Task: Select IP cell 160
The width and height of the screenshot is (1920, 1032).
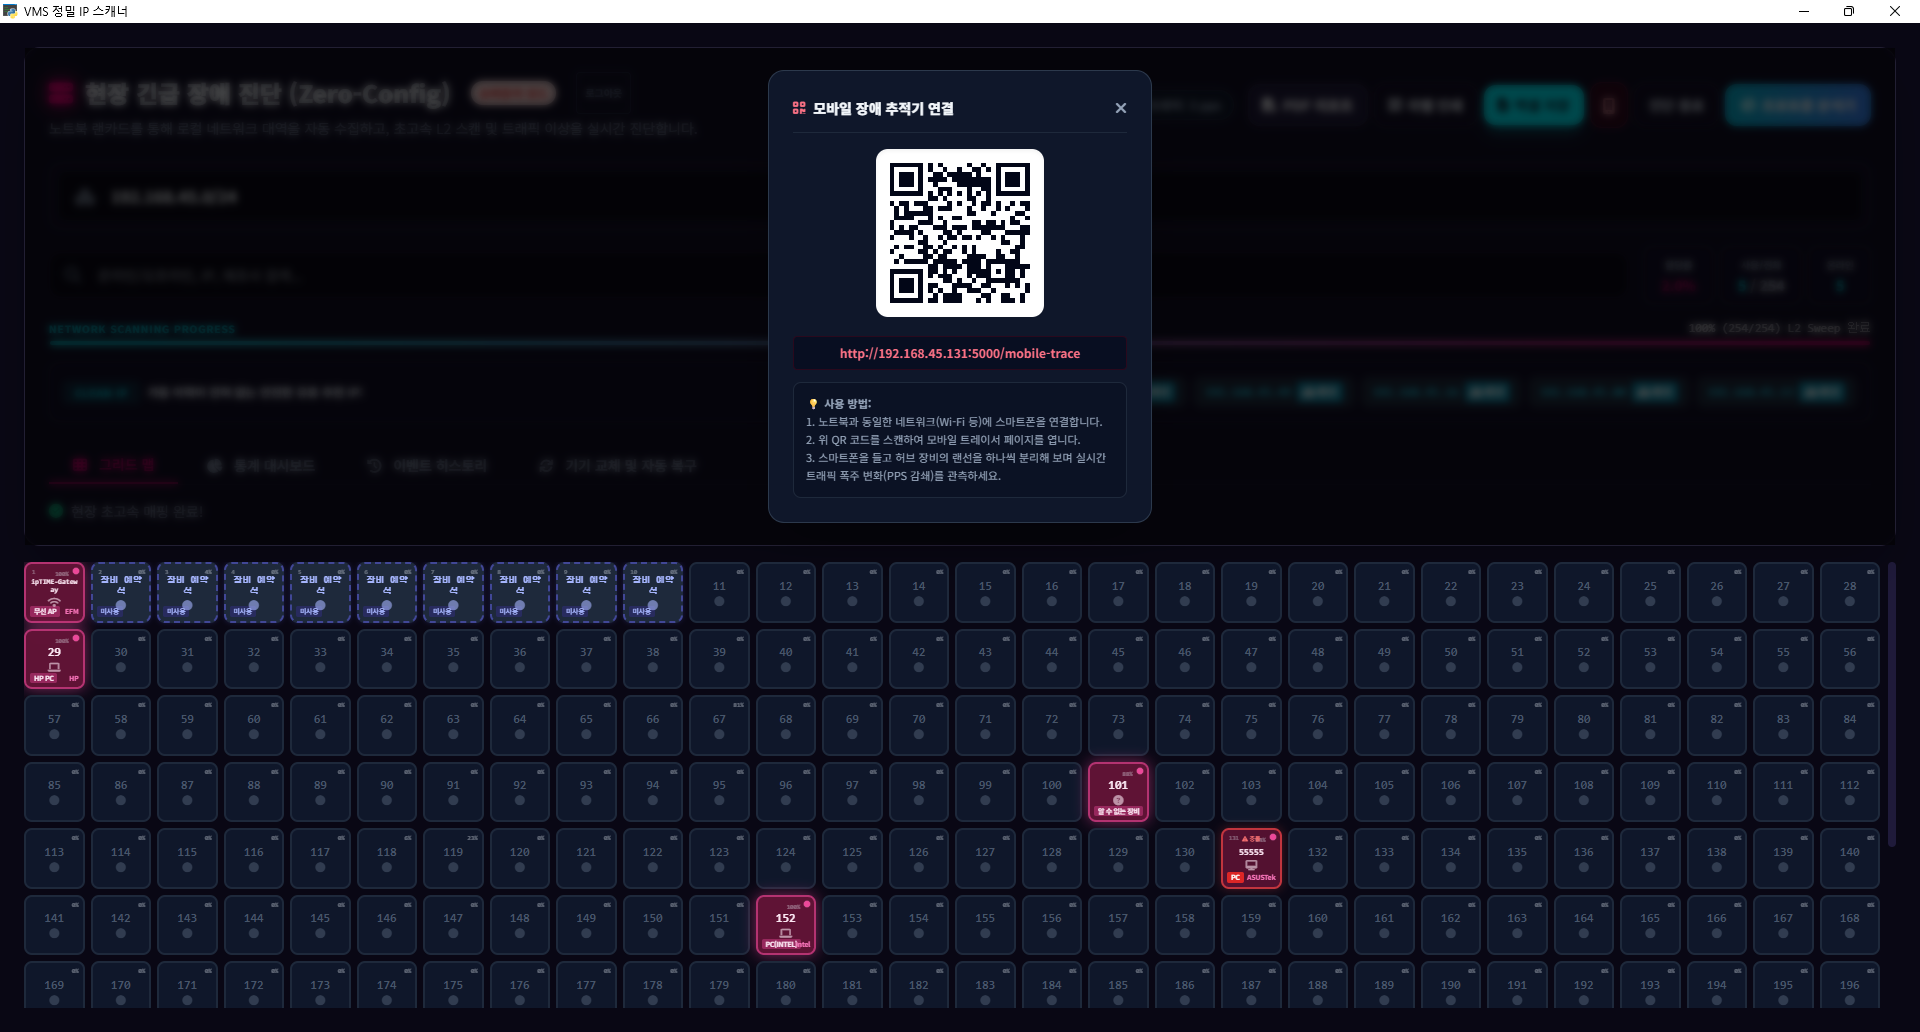Action: [1318, 925]
